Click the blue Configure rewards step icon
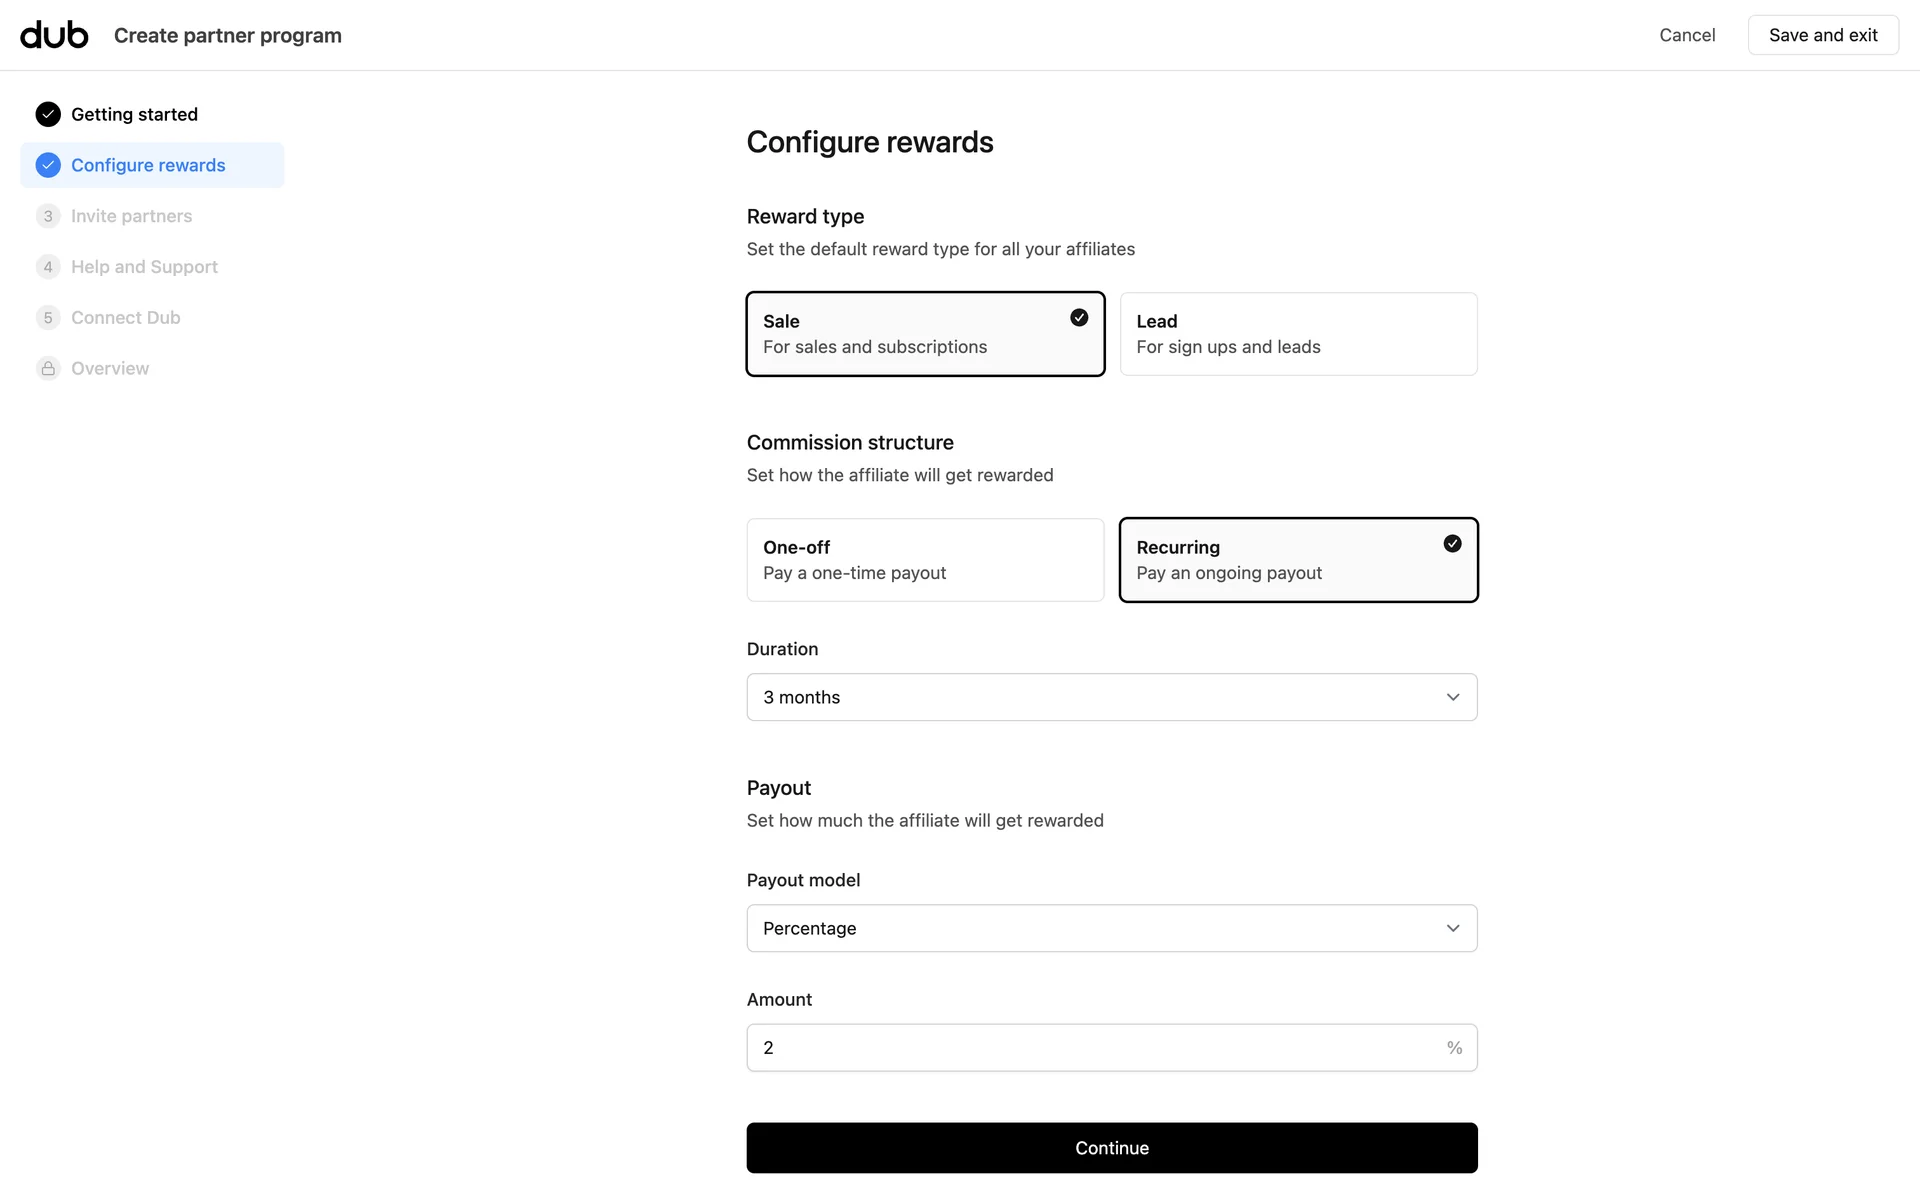 coord(48,165)
